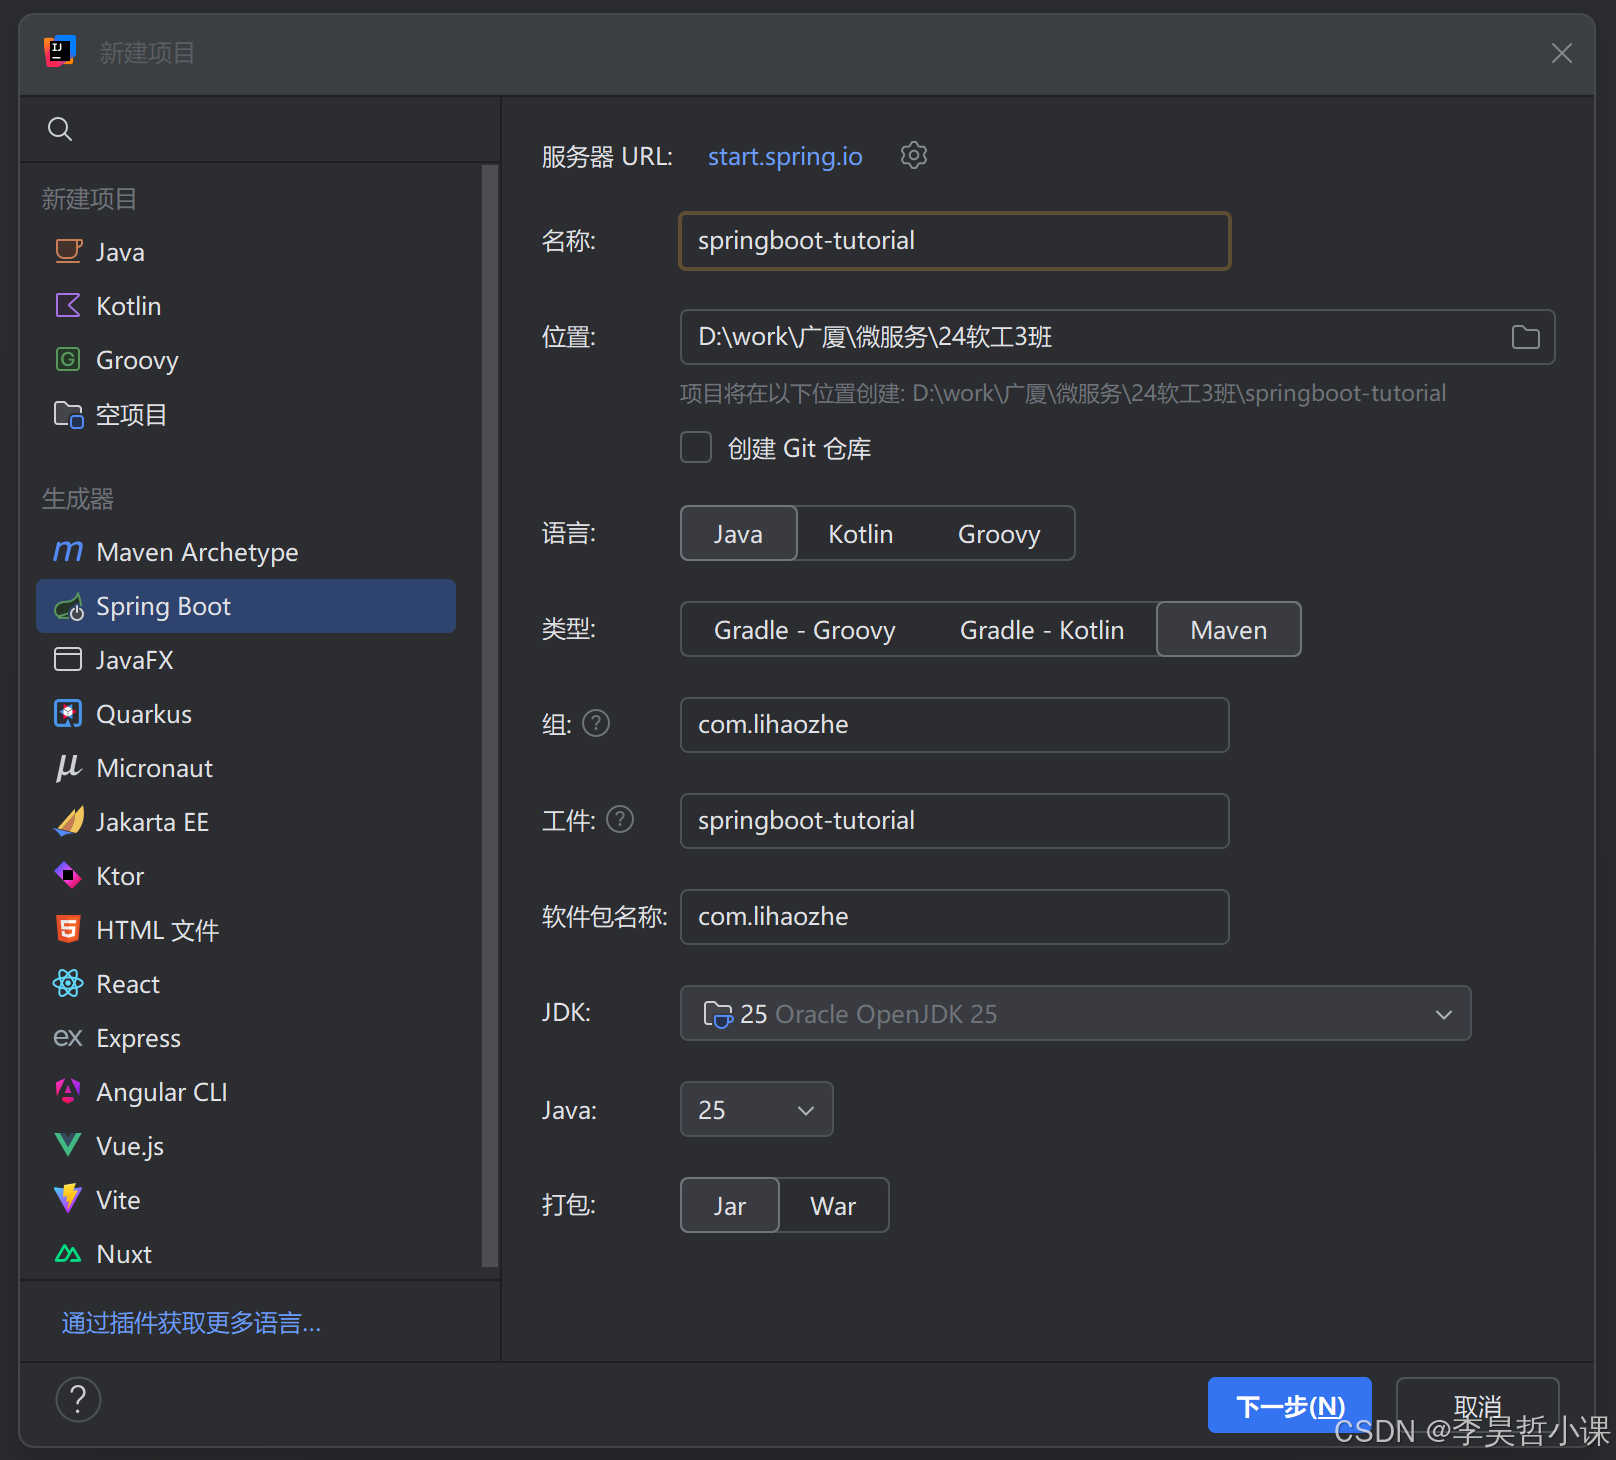Click the 工件 artifact input field
Image resolution: width=1616 pixels, height=1460 pixels.
click(x=954, y=821)
